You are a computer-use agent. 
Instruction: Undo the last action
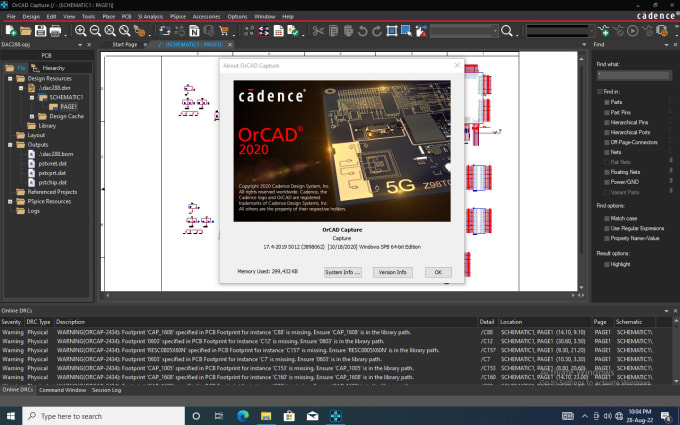pos(363,31)
